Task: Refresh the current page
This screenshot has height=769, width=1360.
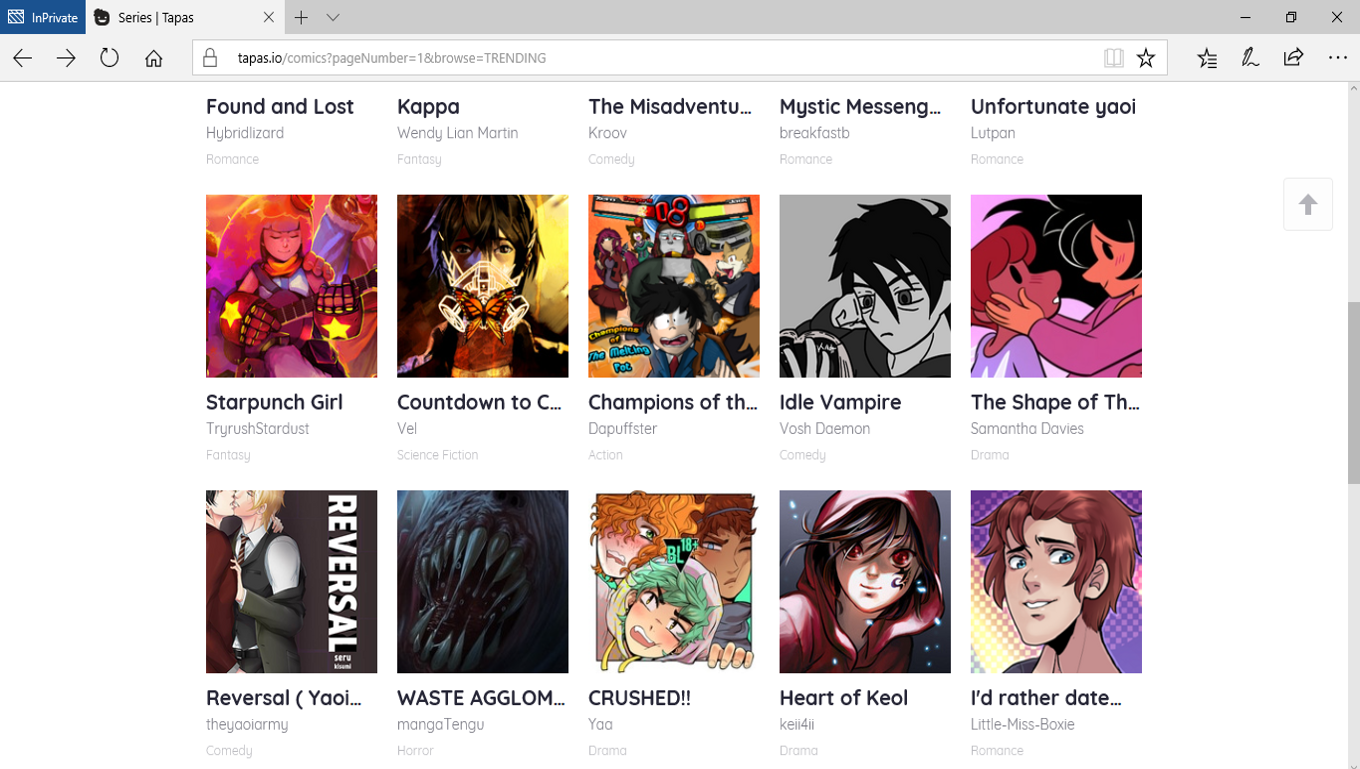Action: (109, 58)
